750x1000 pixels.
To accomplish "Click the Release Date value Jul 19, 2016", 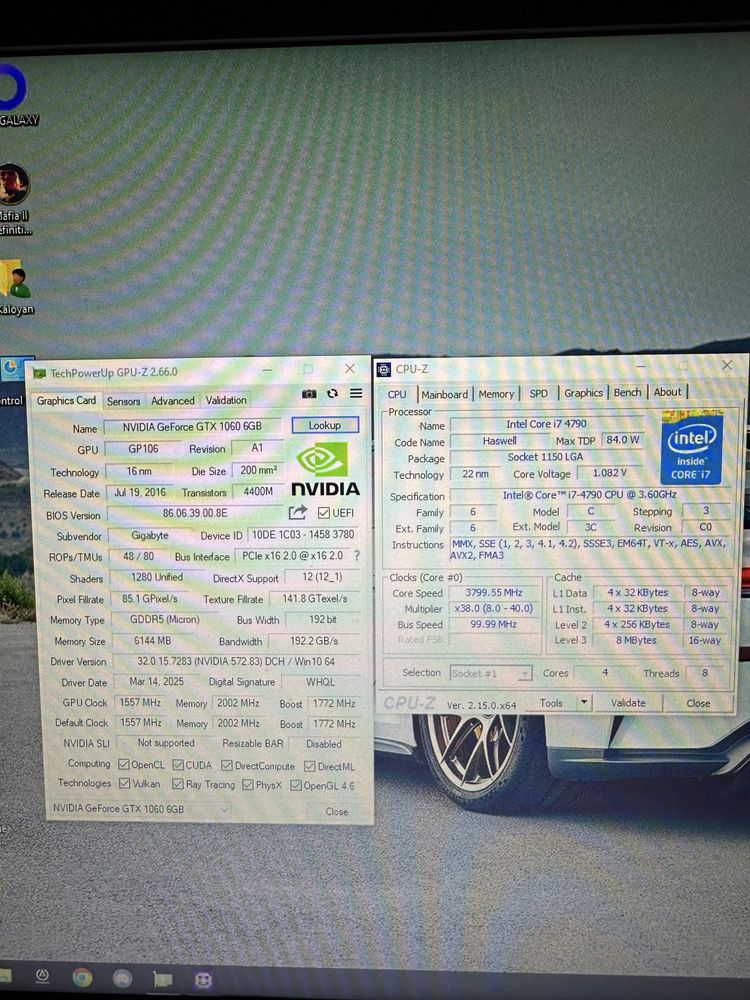I will pyautogui.click(x=140, y=492).
